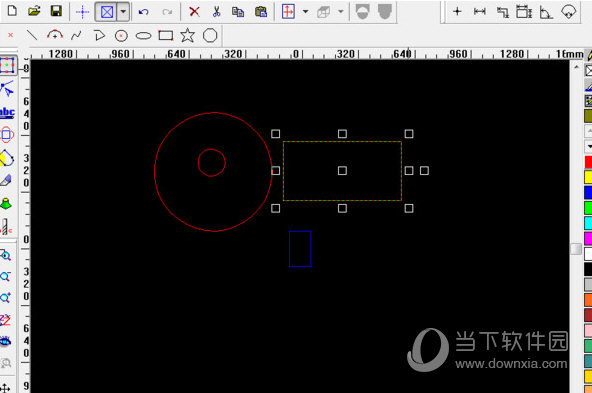Expand dropdown arrow beside boxed-X view button
The width and height of the screenshot is (592, 393).
click(123, 12)
